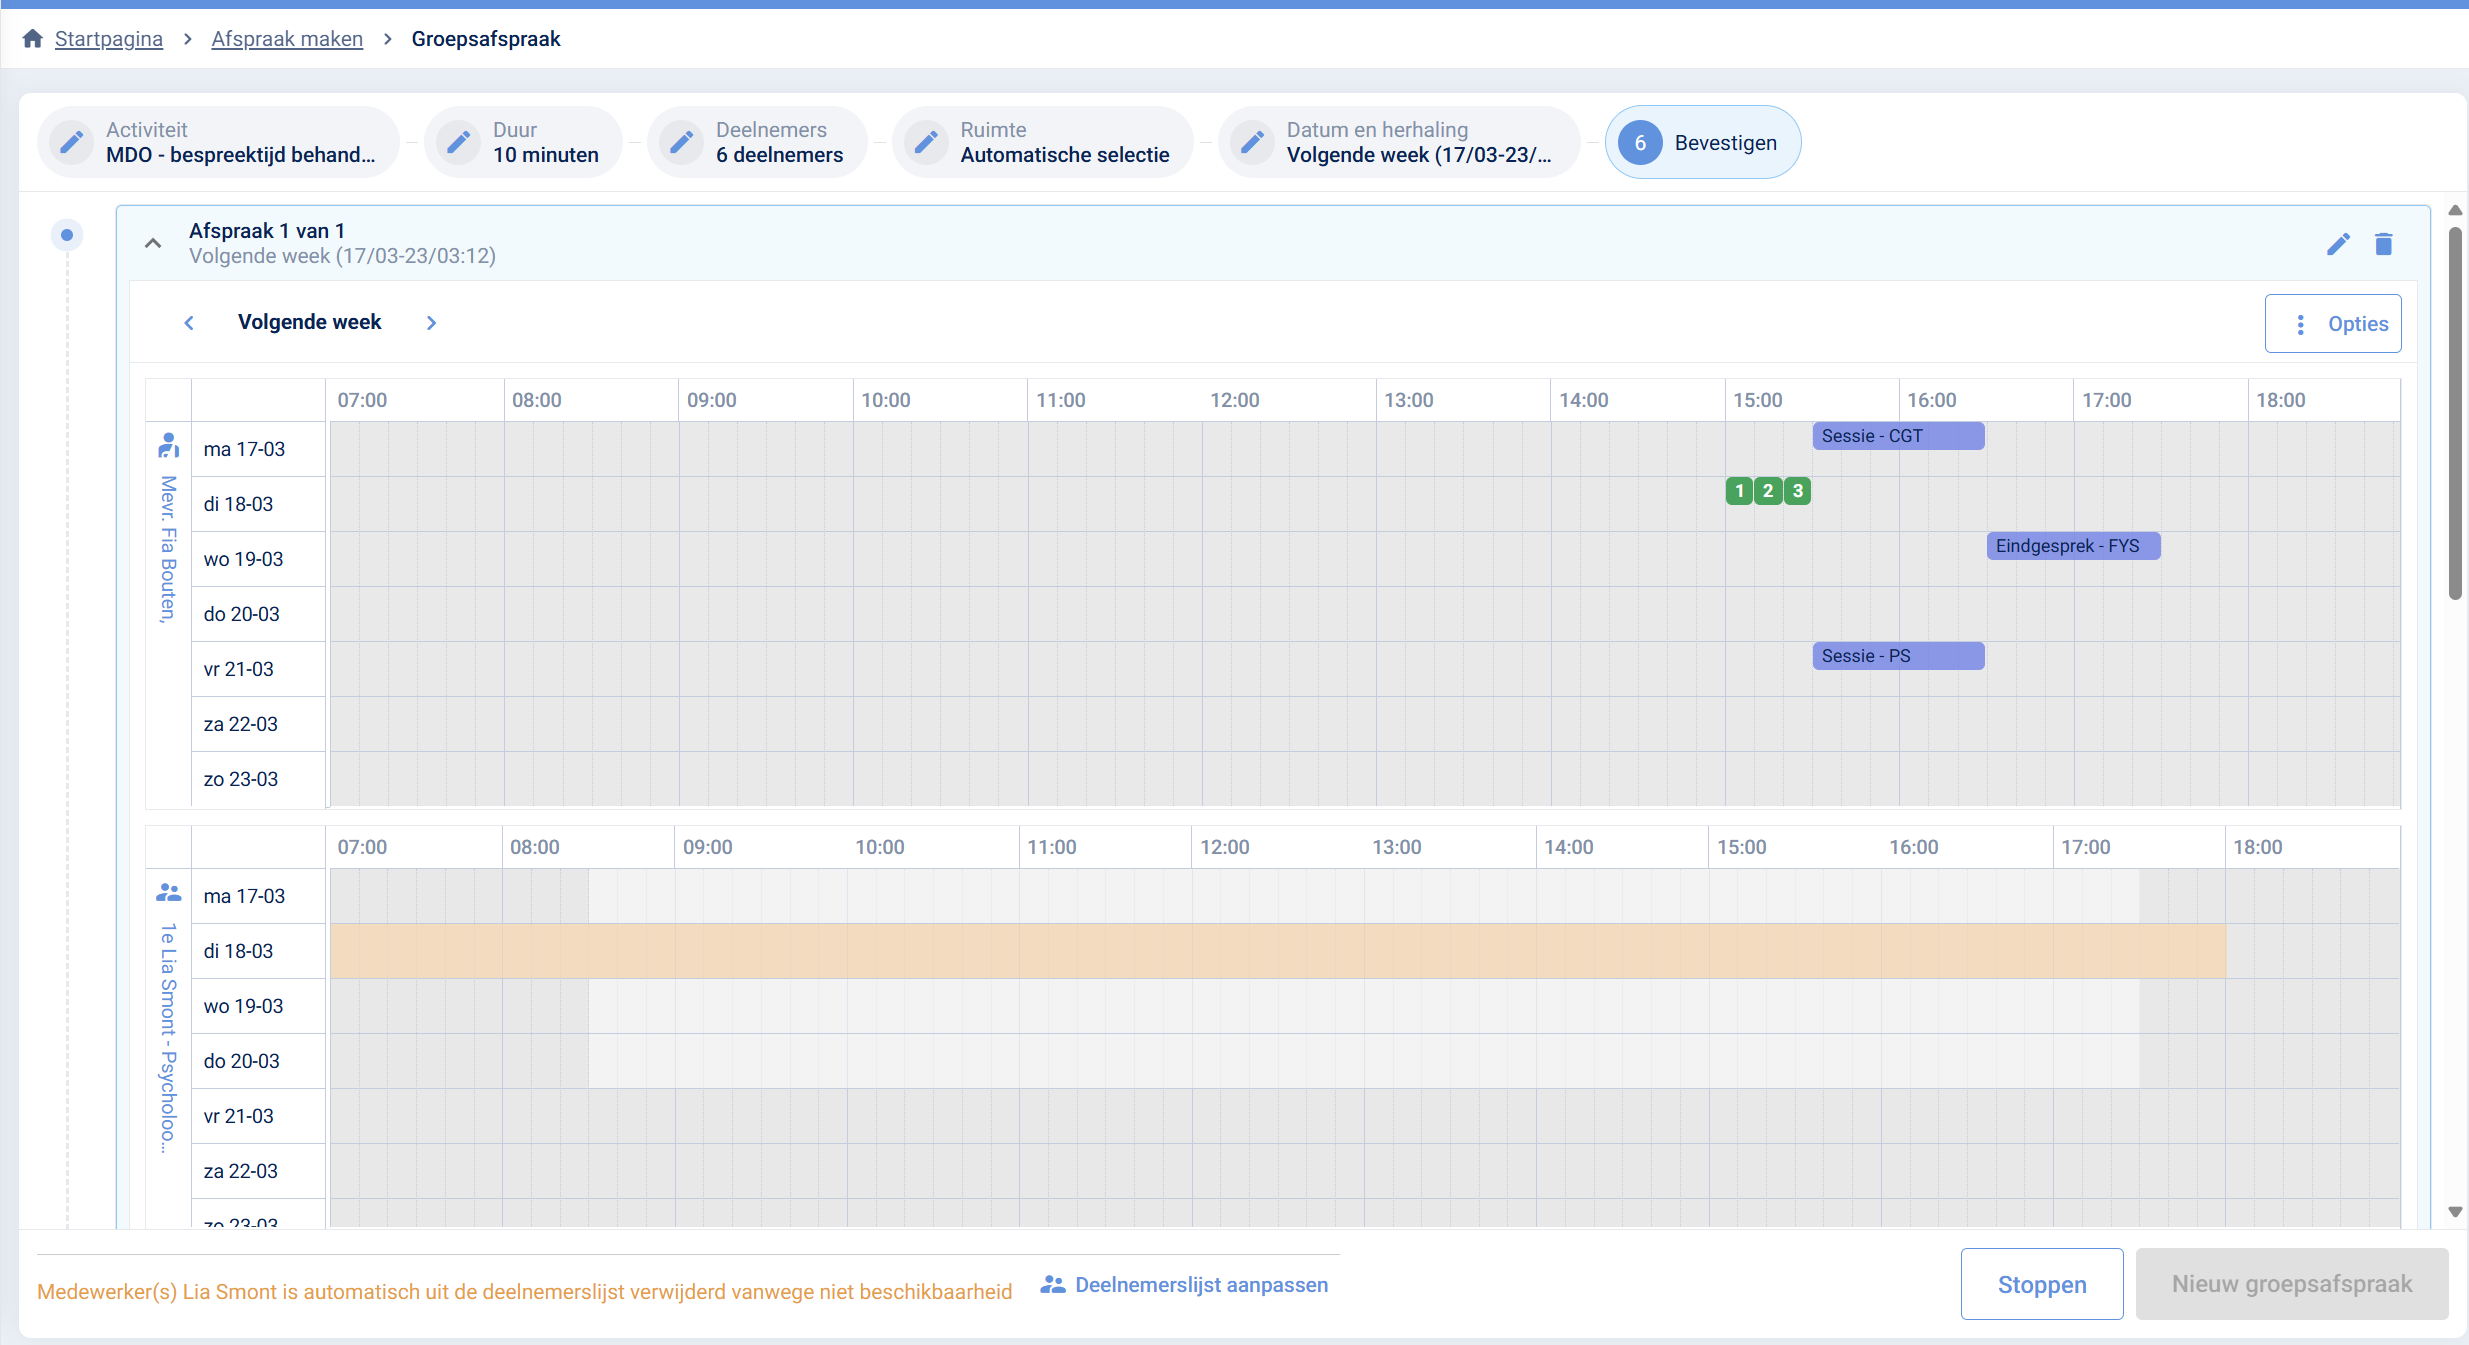Screen dimensions: 2469x1345
Task: Edit the Ruimte step pencil icon
Action: [x=926, y=142]
